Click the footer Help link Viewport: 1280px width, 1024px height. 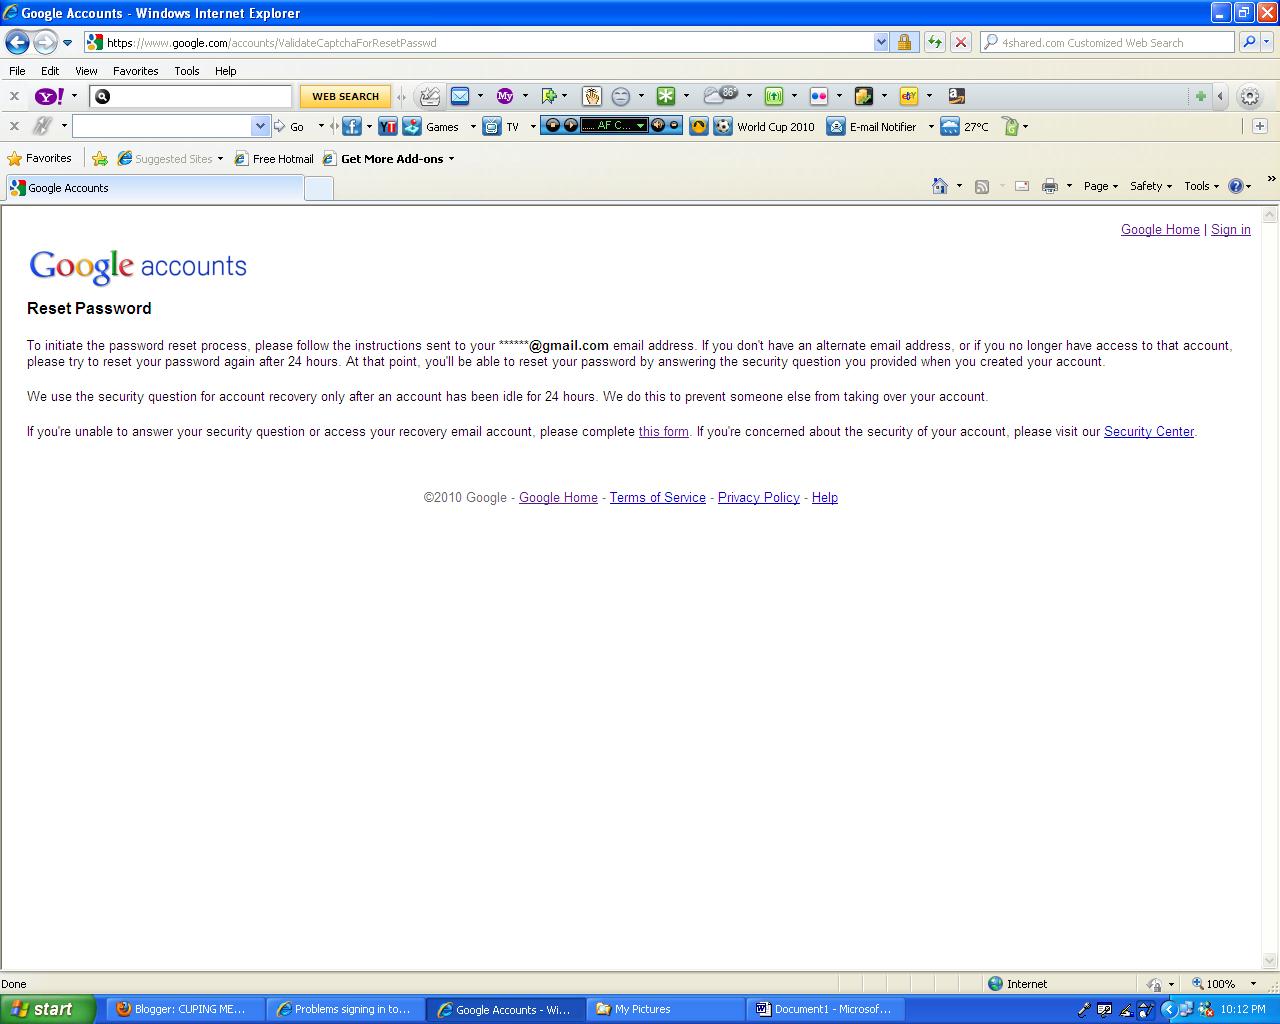coord(824,497)
